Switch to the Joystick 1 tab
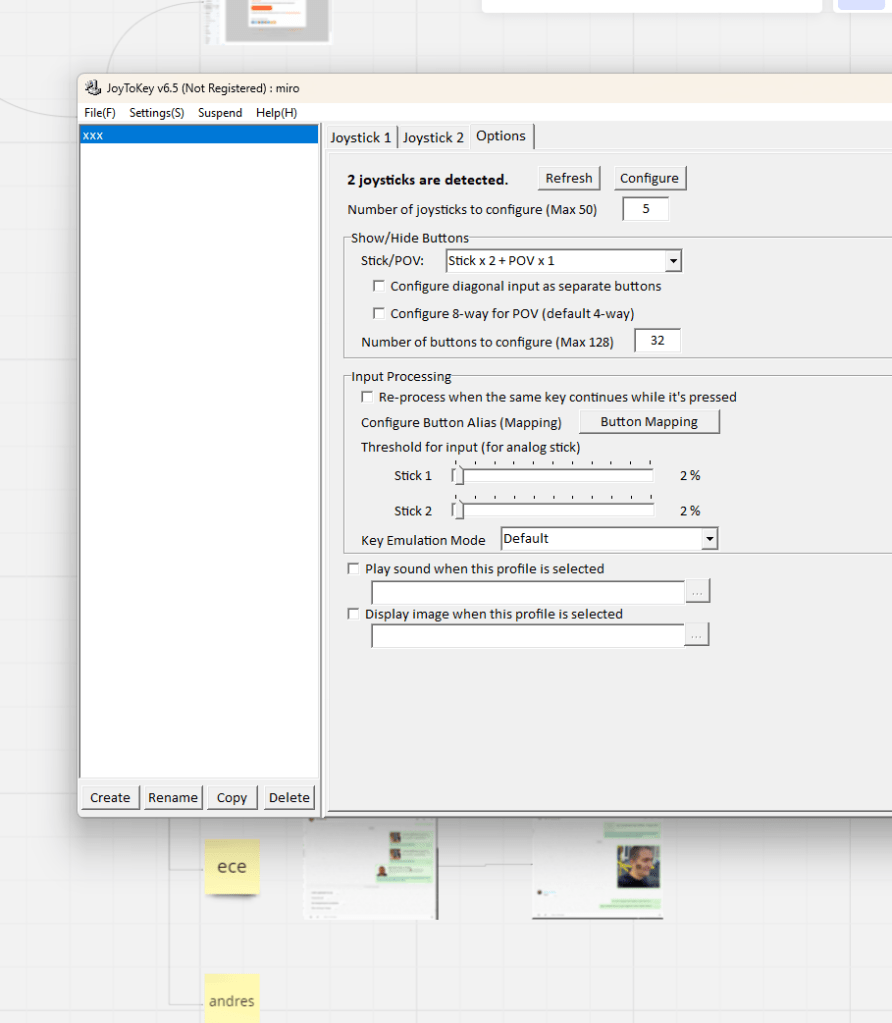This screenshot has height=1023, width=892. [361, 138]
